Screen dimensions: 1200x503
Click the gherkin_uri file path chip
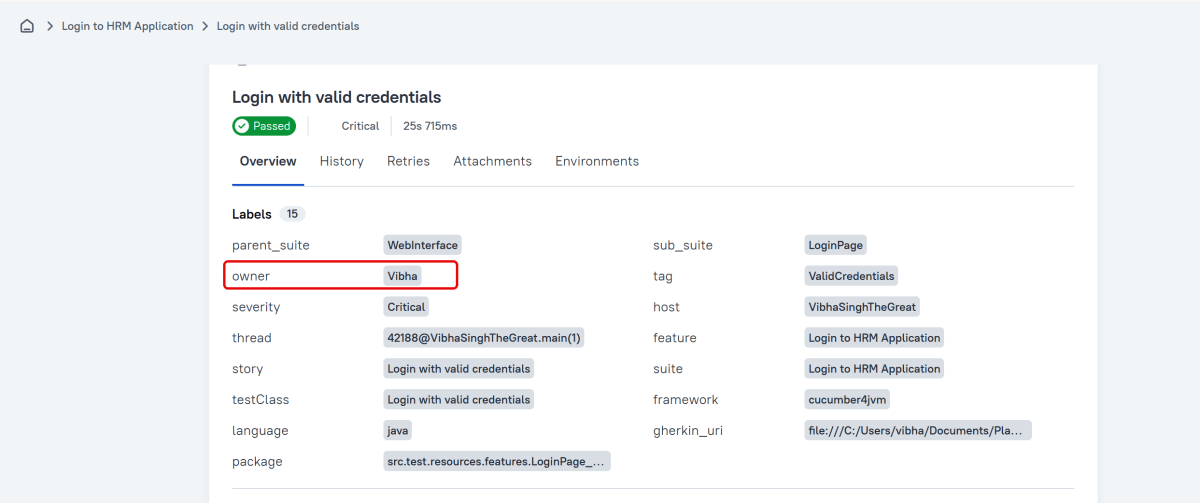click(917, 430)
